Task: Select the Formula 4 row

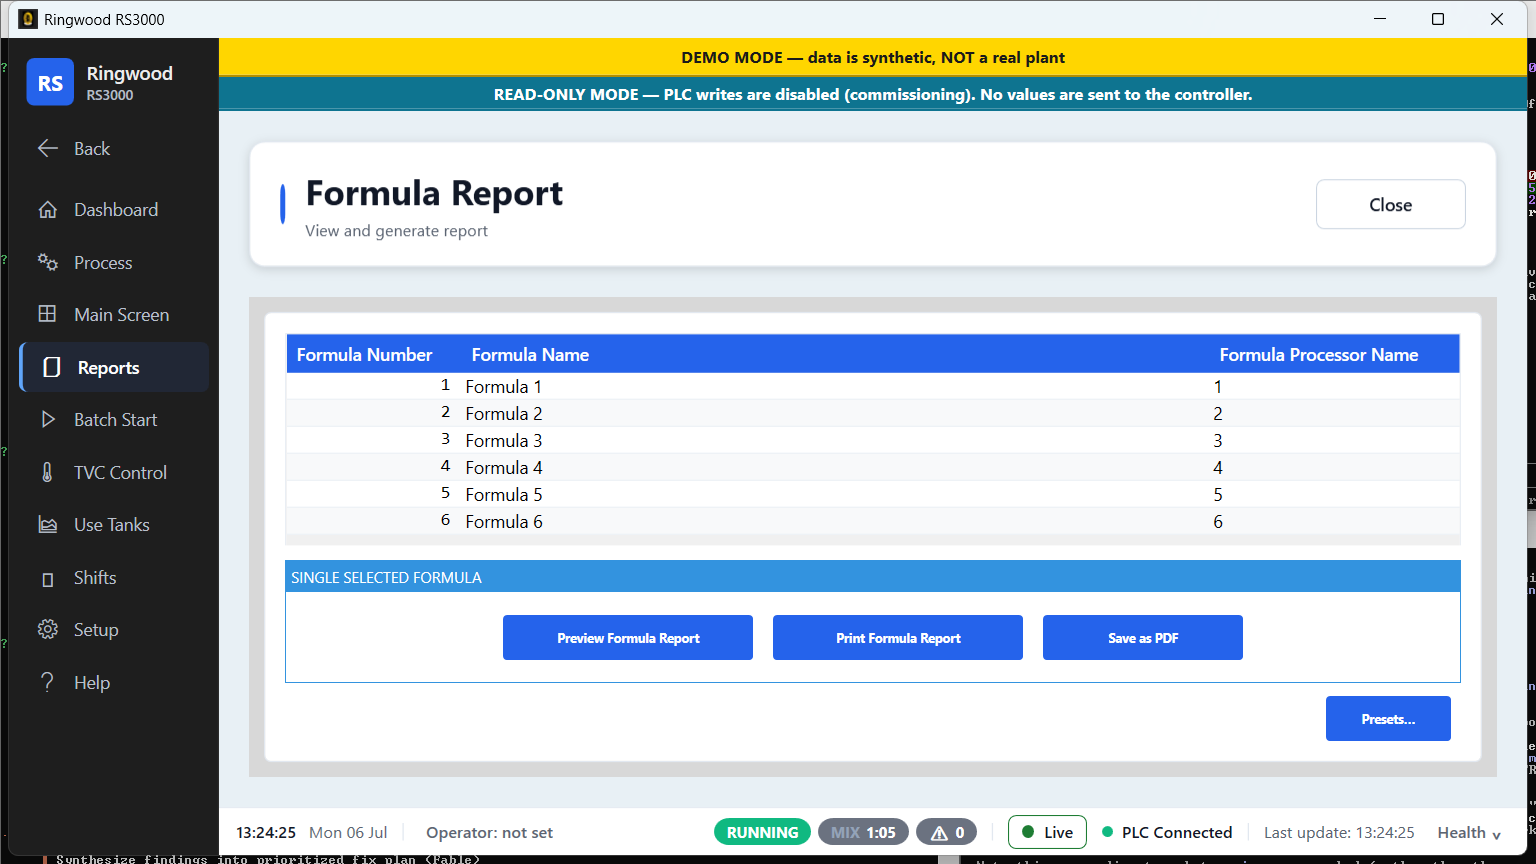Action: (x=873, y=467)
